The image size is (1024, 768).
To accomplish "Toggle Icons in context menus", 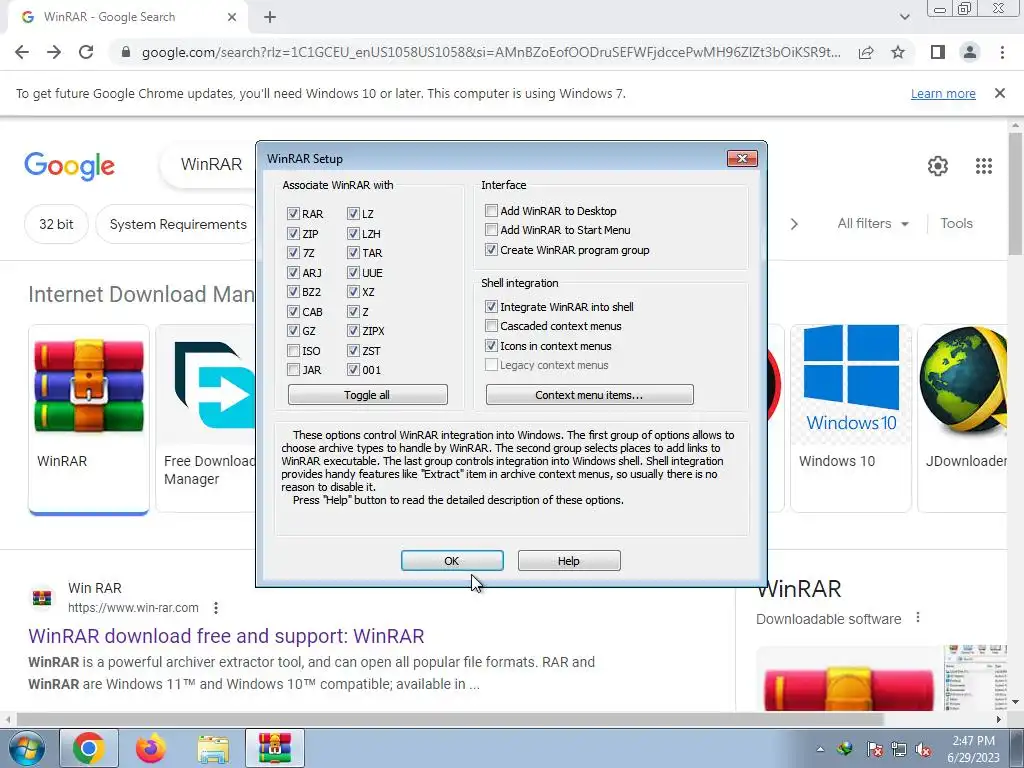I will 491,345.
